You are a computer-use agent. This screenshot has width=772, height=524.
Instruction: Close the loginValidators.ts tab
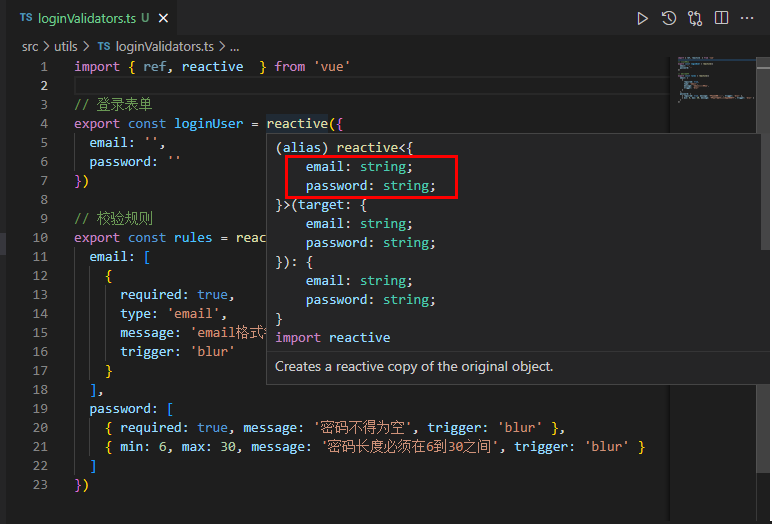163,19
